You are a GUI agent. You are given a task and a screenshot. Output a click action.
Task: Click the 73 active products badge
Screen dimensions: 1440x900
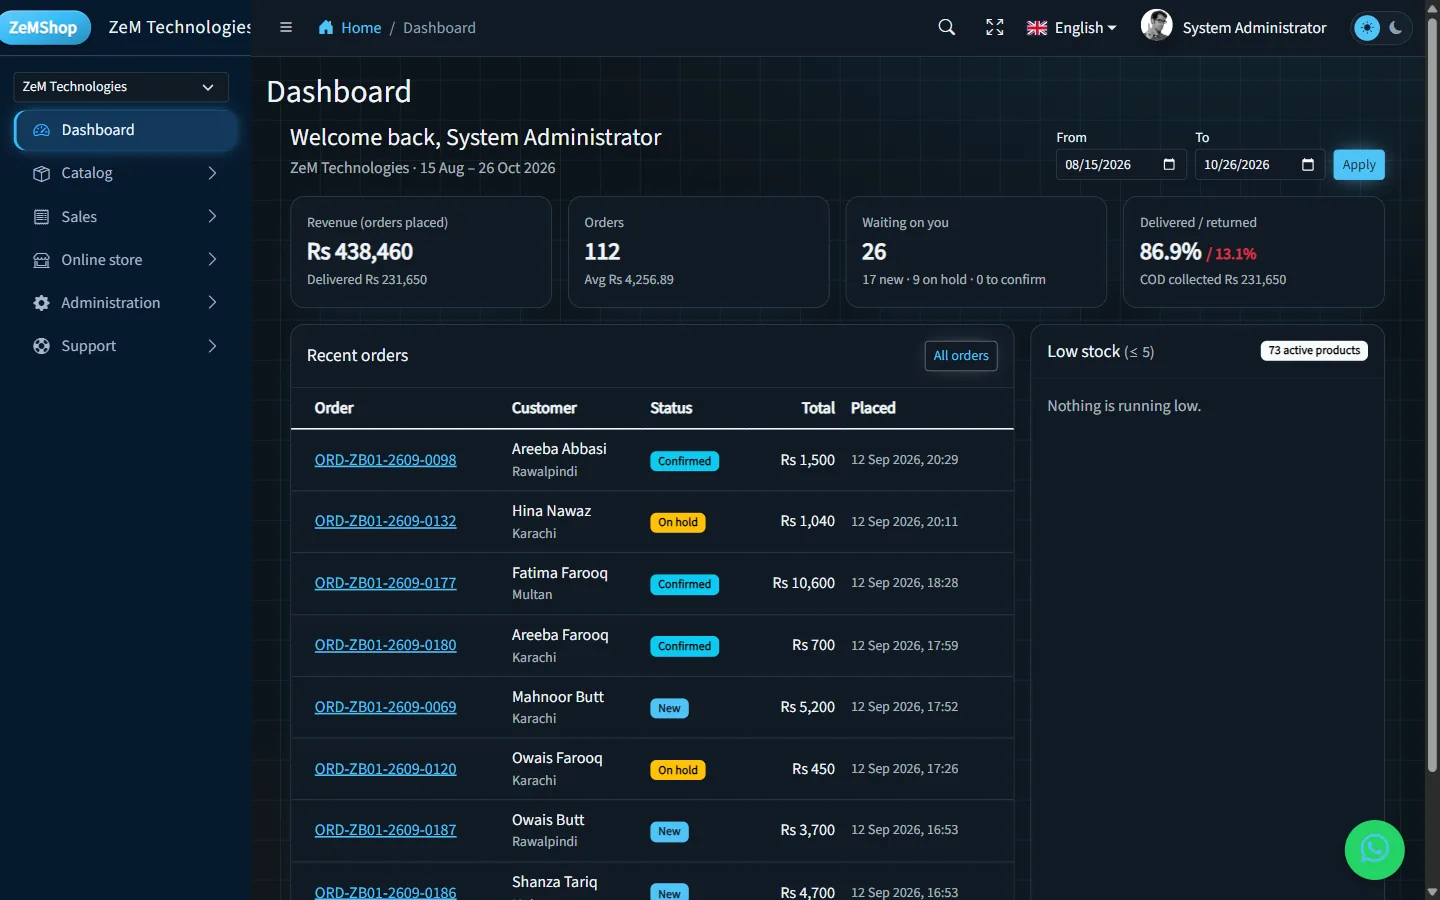pos(1314,351)
